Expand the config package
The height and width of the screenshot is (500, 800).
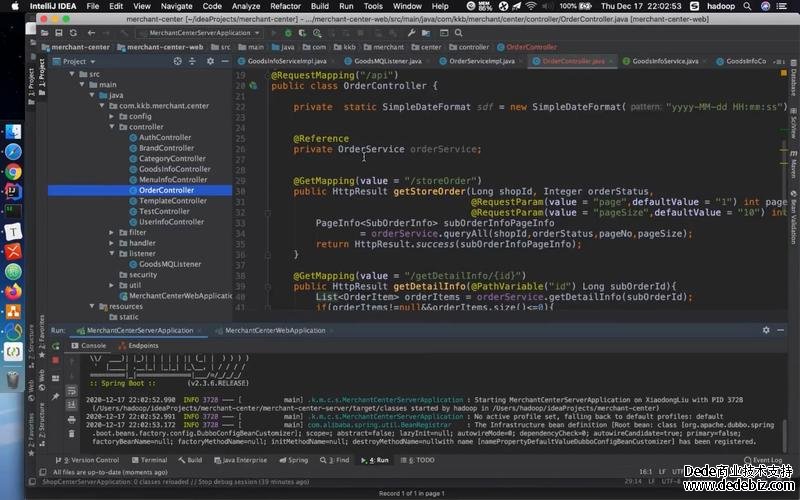112,116
